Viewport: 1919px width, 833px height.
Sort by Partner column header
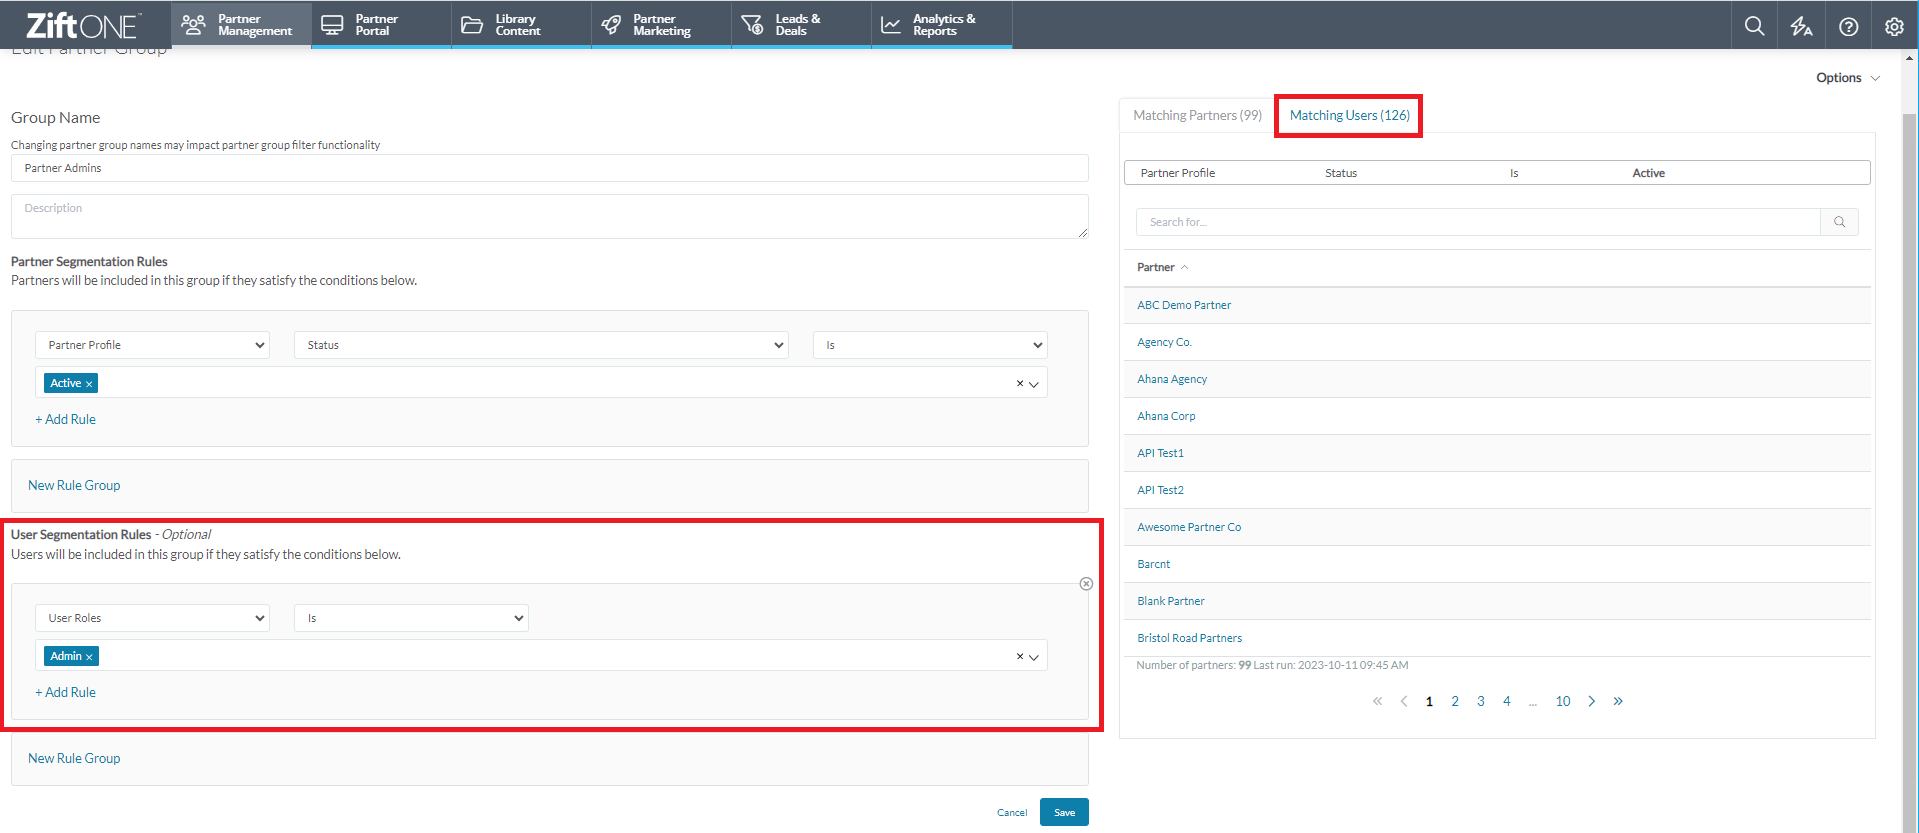[x=1162, y=267]
